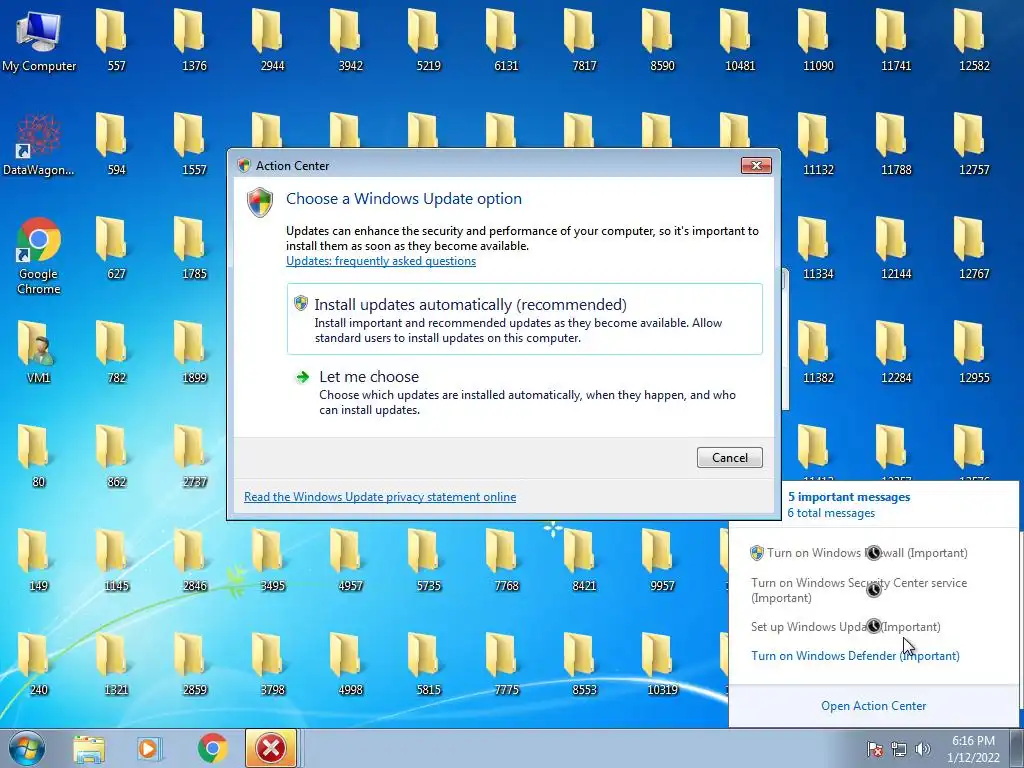Screen dimensions: 1024x768
Task: Select folder 7817 on the desktop
Action: (584, 40)
